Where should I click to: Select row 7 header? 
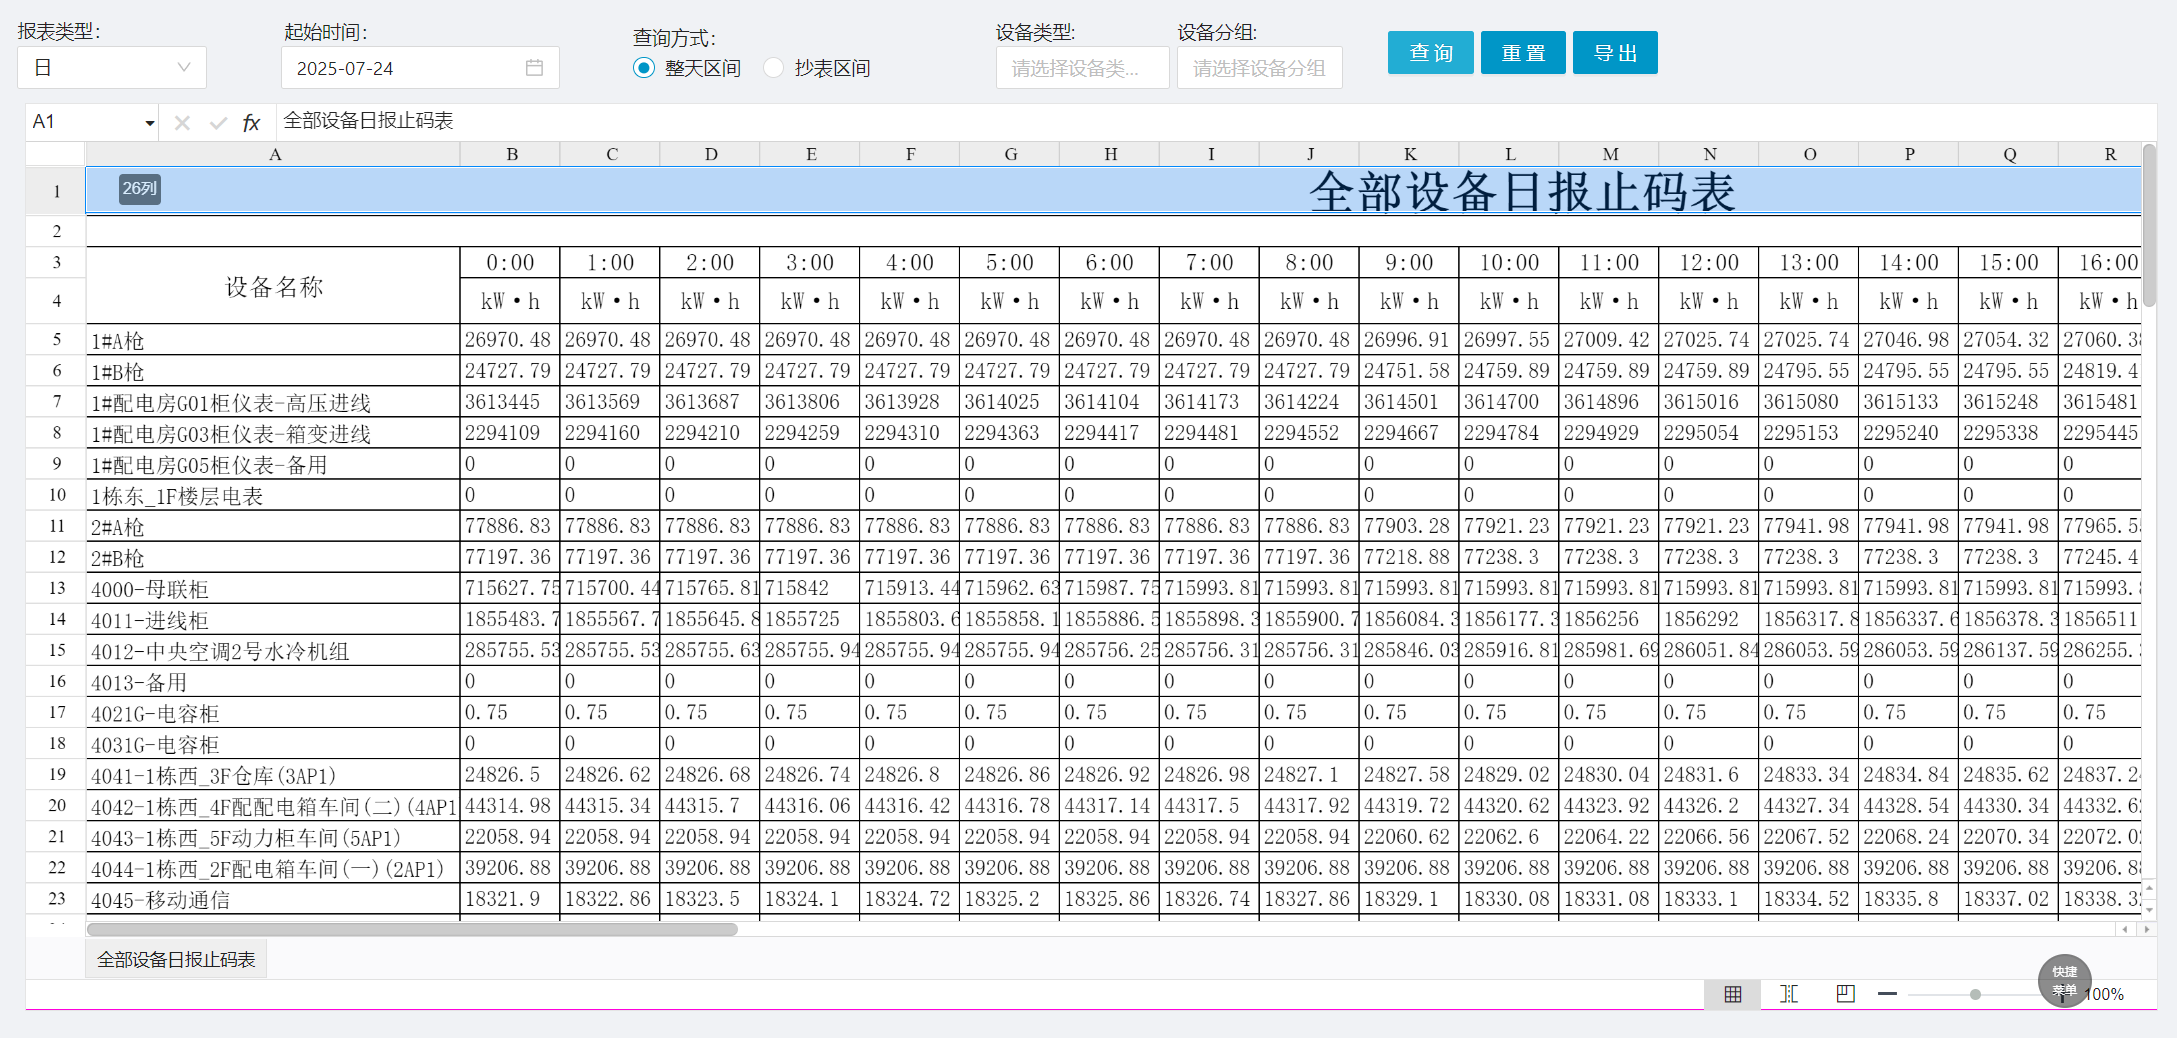[x=56, y=402]
